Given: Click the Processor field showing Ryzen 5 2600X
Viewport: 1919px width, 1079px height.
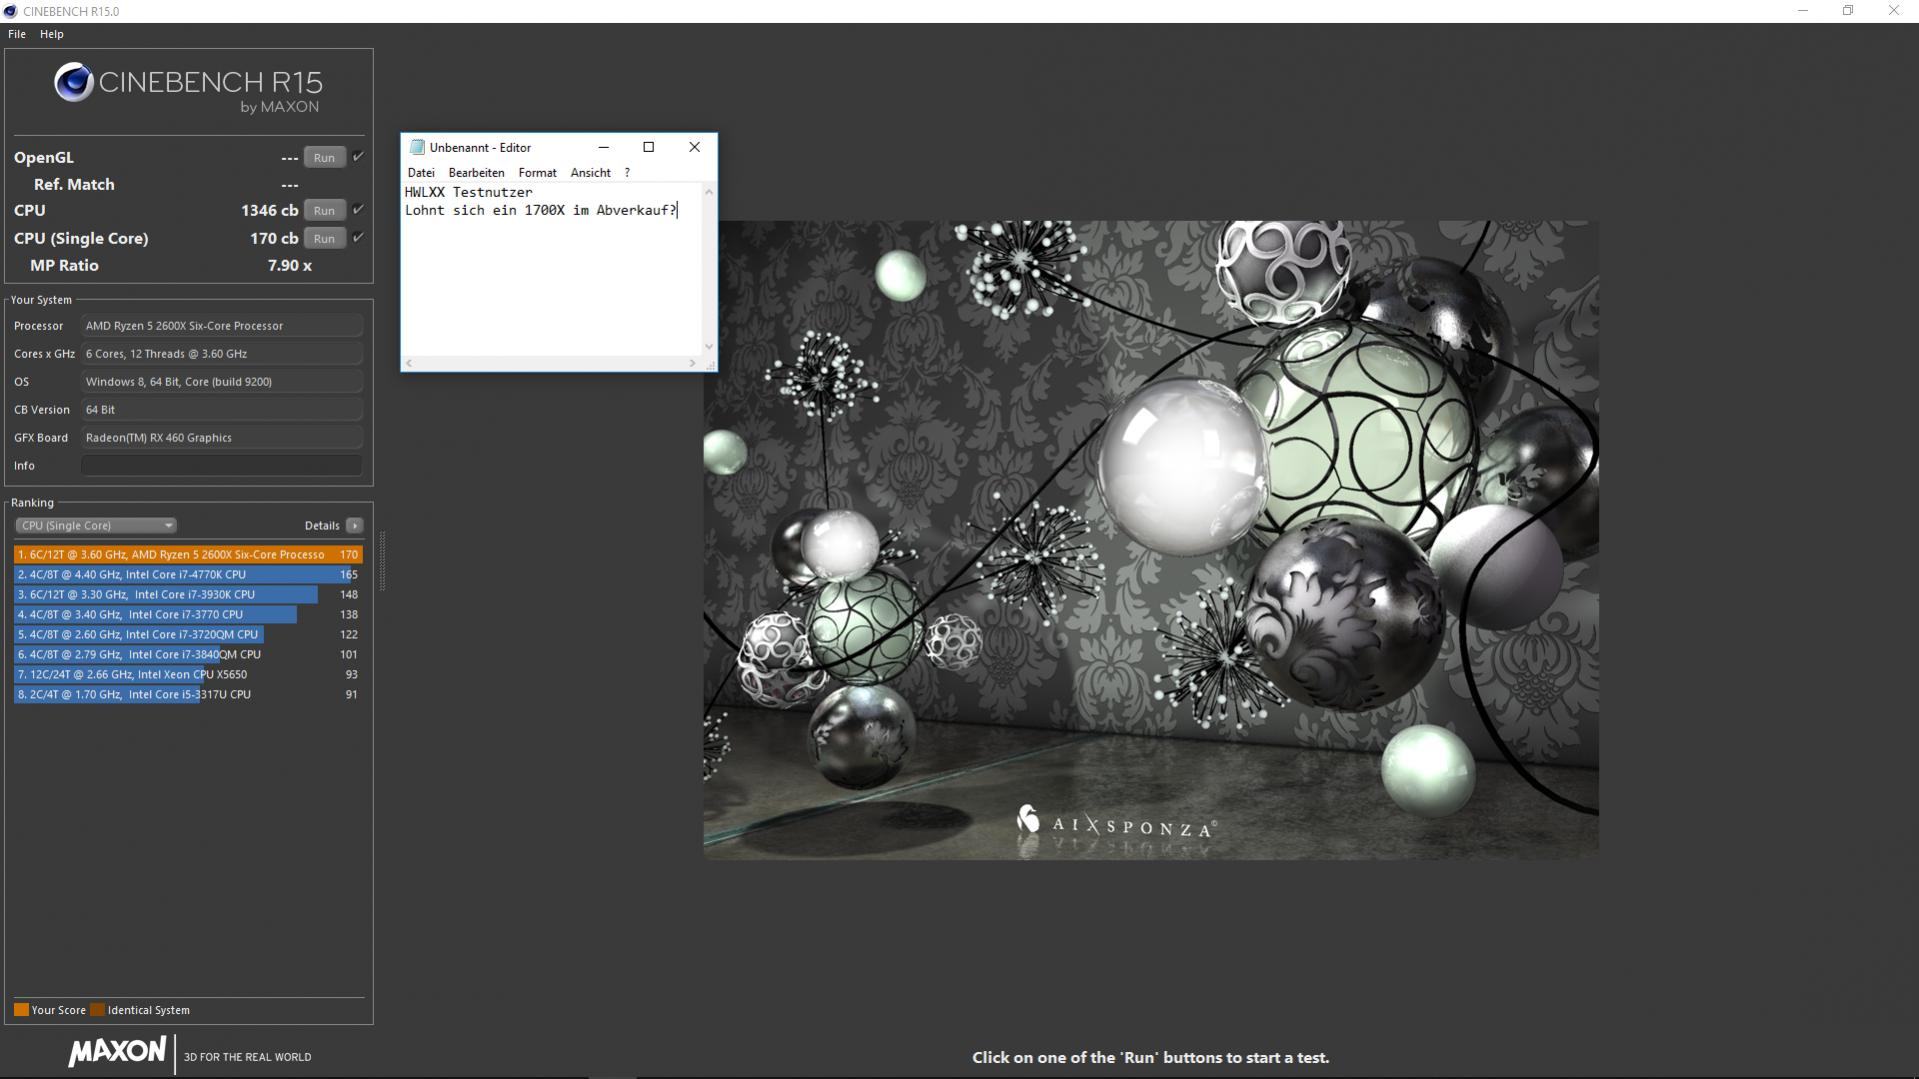Looking at the screenshot, I should pyautogui.click(x=222, y=325).
